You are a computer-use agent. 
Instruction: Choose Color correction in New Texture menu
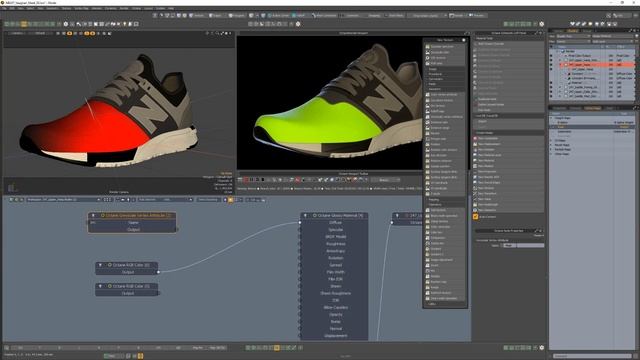pos(444,227)
